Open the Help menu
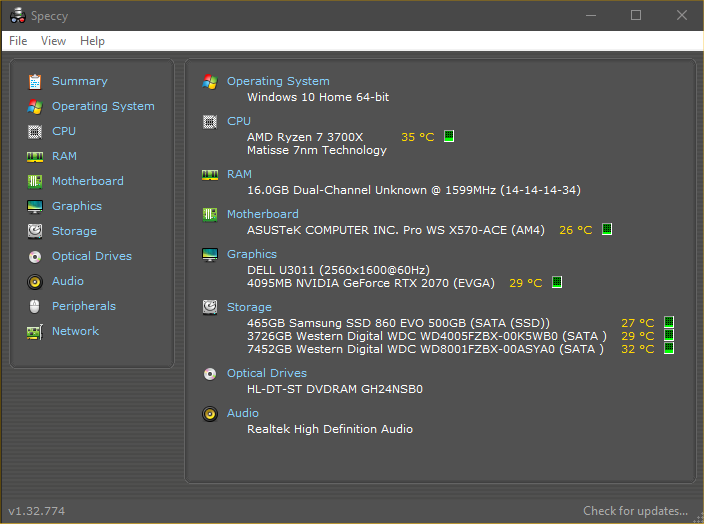The image size is (704, 524). 92,41
